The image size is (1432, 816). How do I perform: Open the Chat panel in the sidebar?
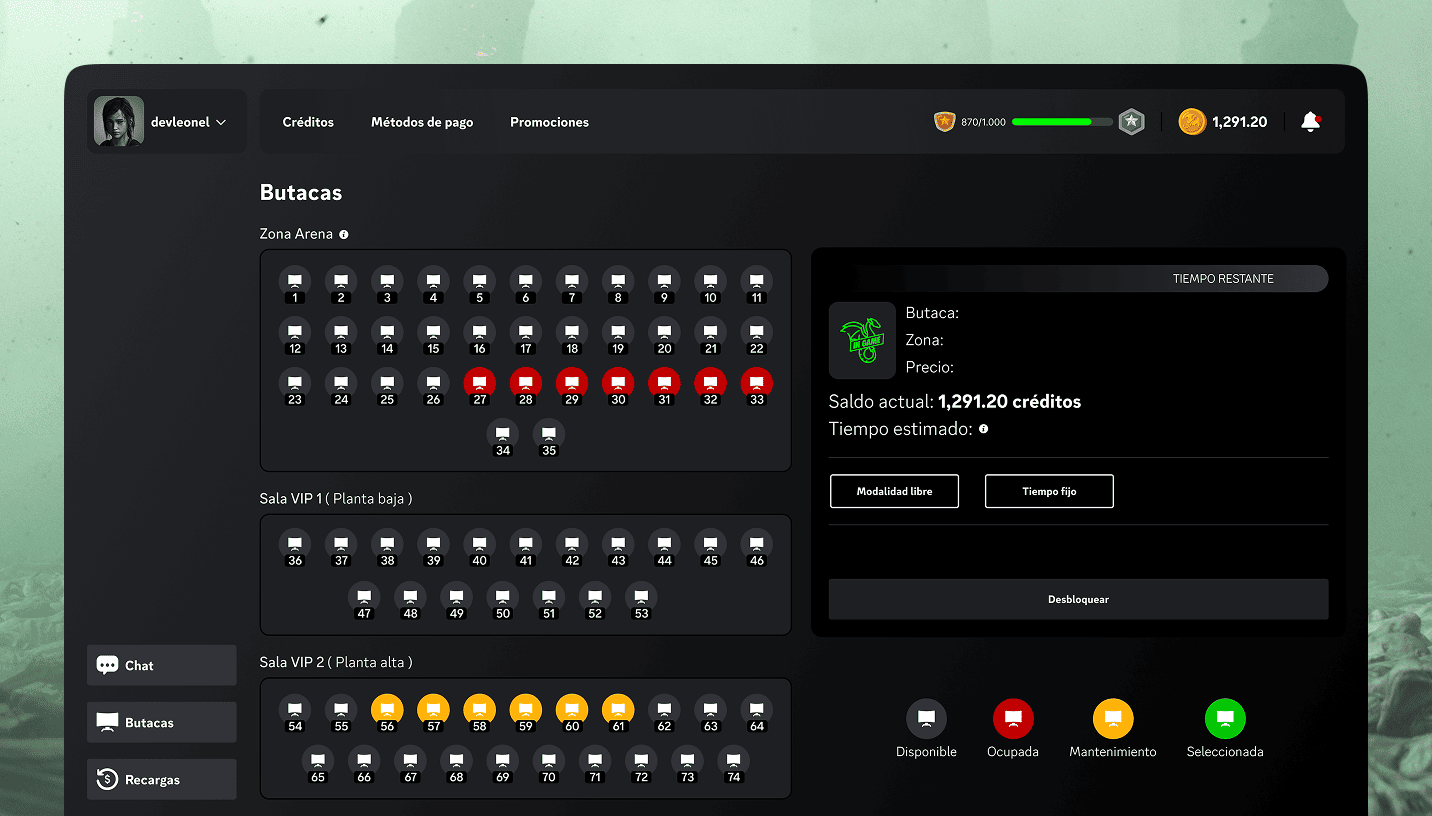161,665
